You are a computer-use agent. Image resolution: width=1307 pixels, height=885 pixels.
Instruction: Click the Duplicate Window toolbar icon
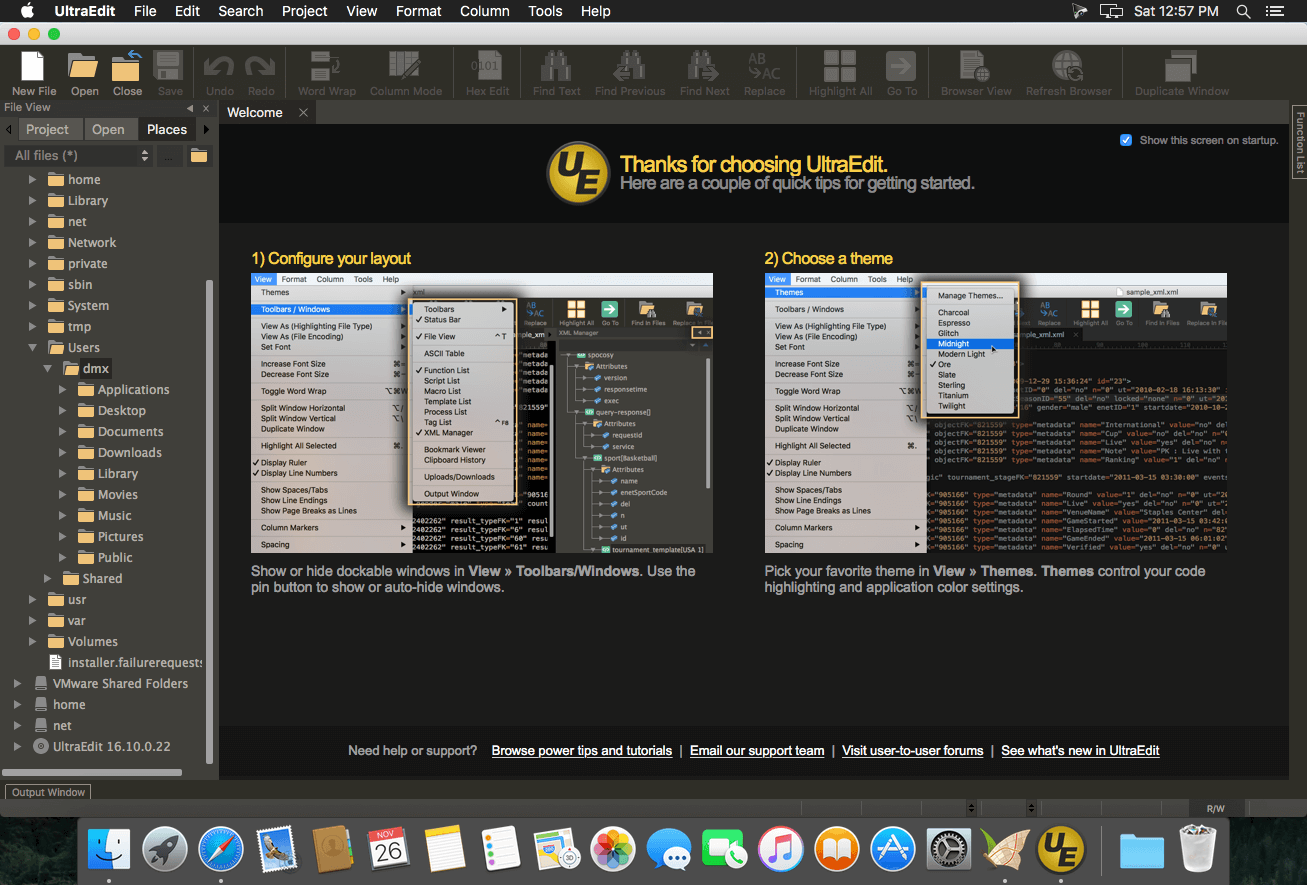1181,68
